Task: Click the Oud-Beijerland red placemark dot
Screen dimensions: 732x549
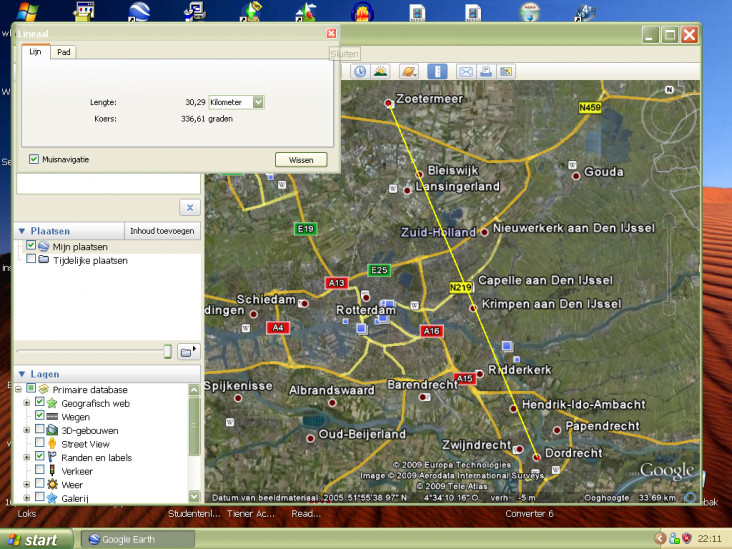Action: [x=310, y=438]
